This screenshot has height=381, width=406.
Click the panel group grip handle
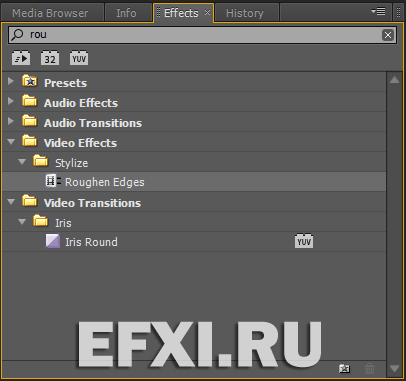[x=398, y=12]
